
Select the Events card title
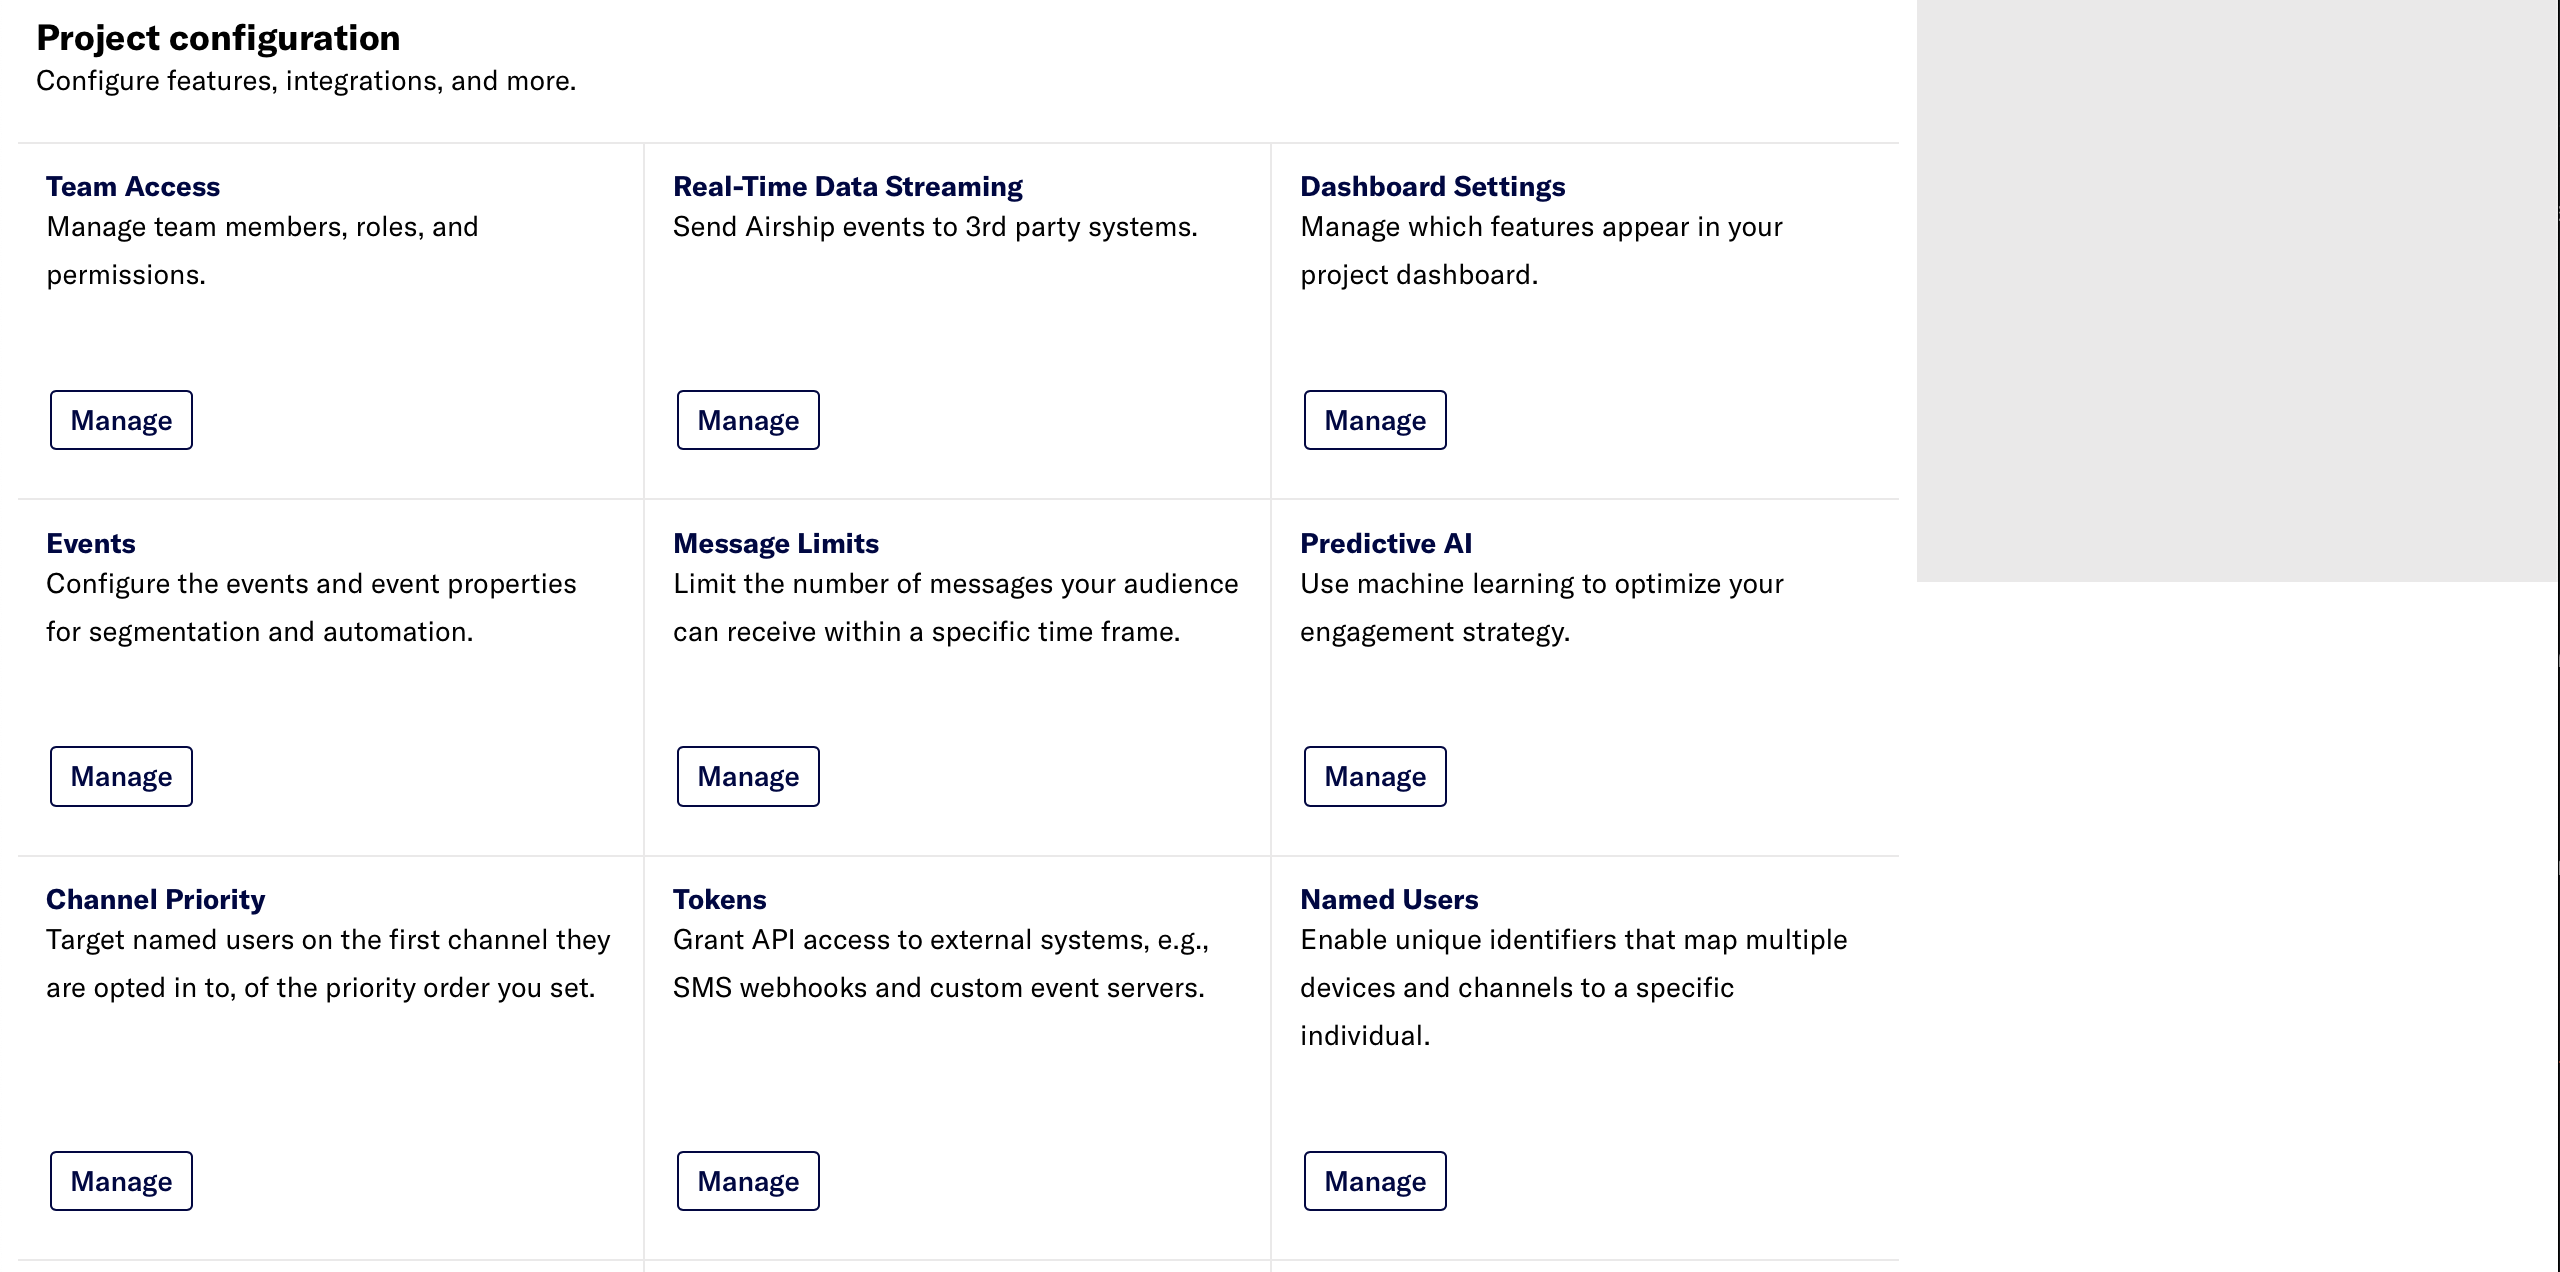(x=91, y=544)
